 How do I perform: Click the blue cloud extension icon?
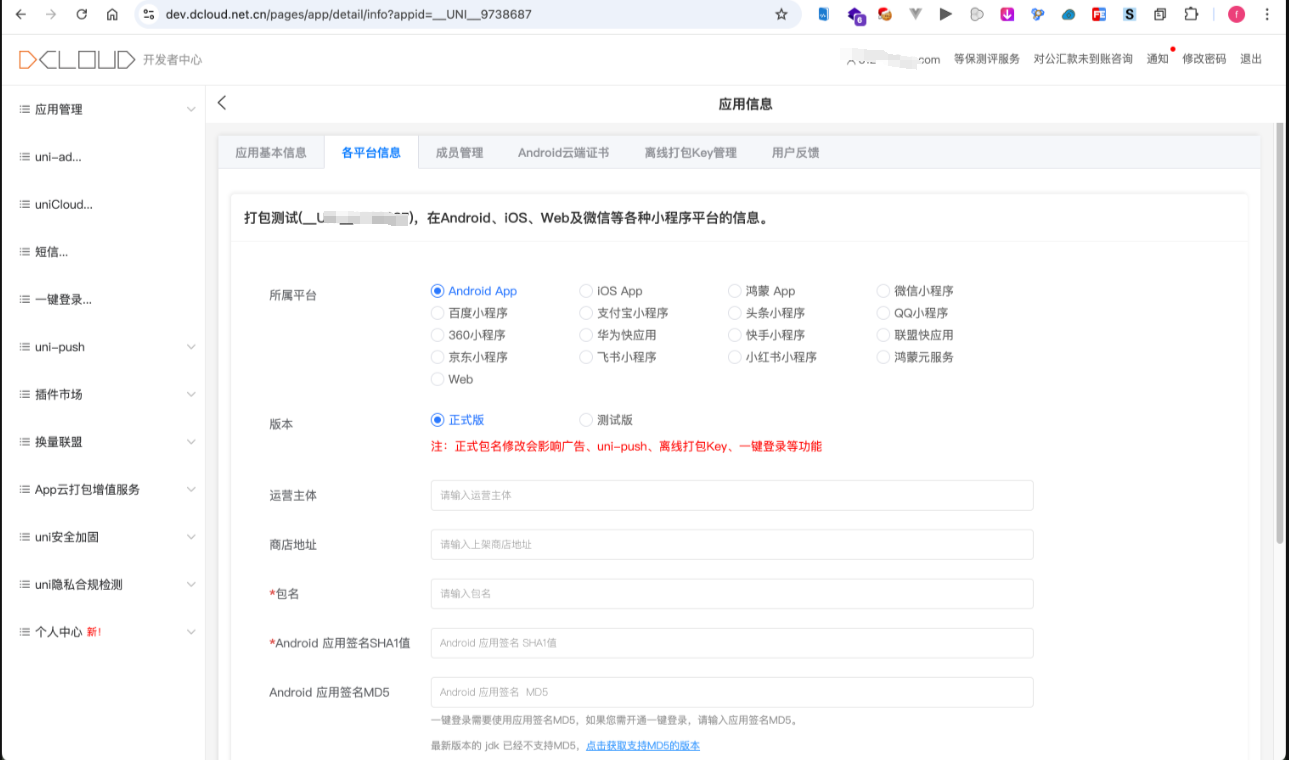pyautogui.click(x=1068, y=14)
